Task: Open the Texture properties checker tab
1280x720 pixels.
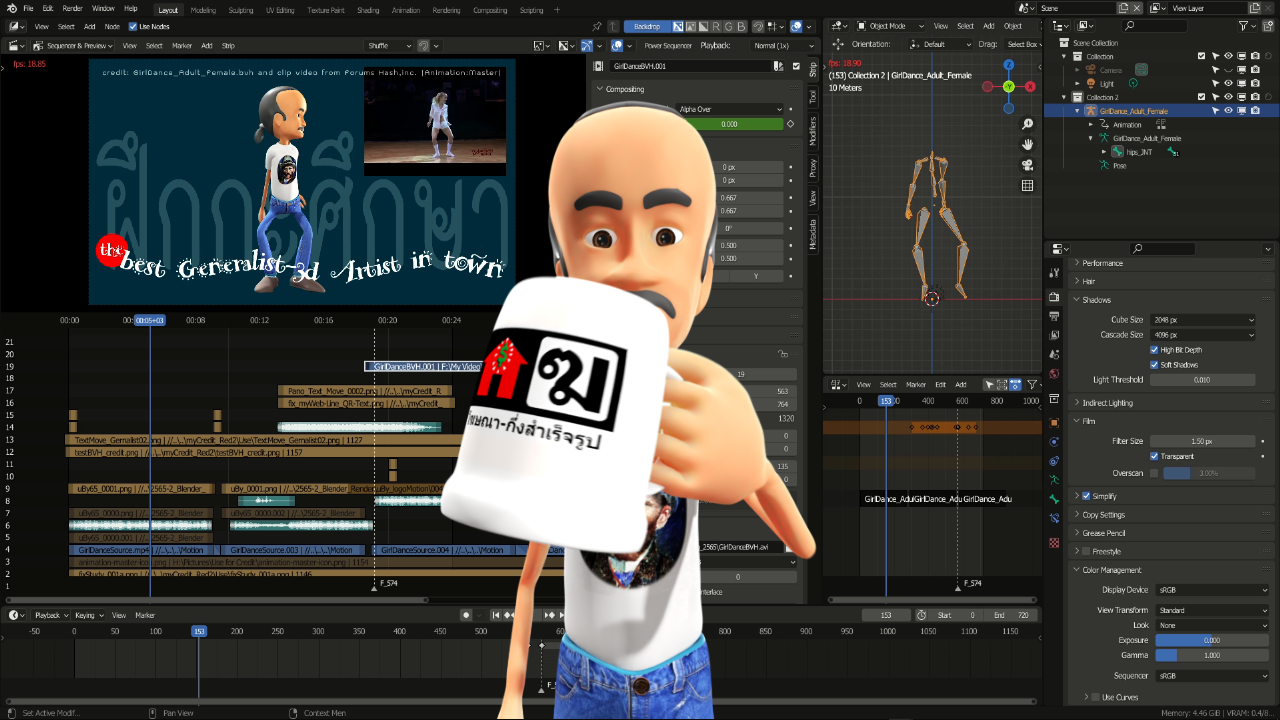Action: coord(1054,543)
